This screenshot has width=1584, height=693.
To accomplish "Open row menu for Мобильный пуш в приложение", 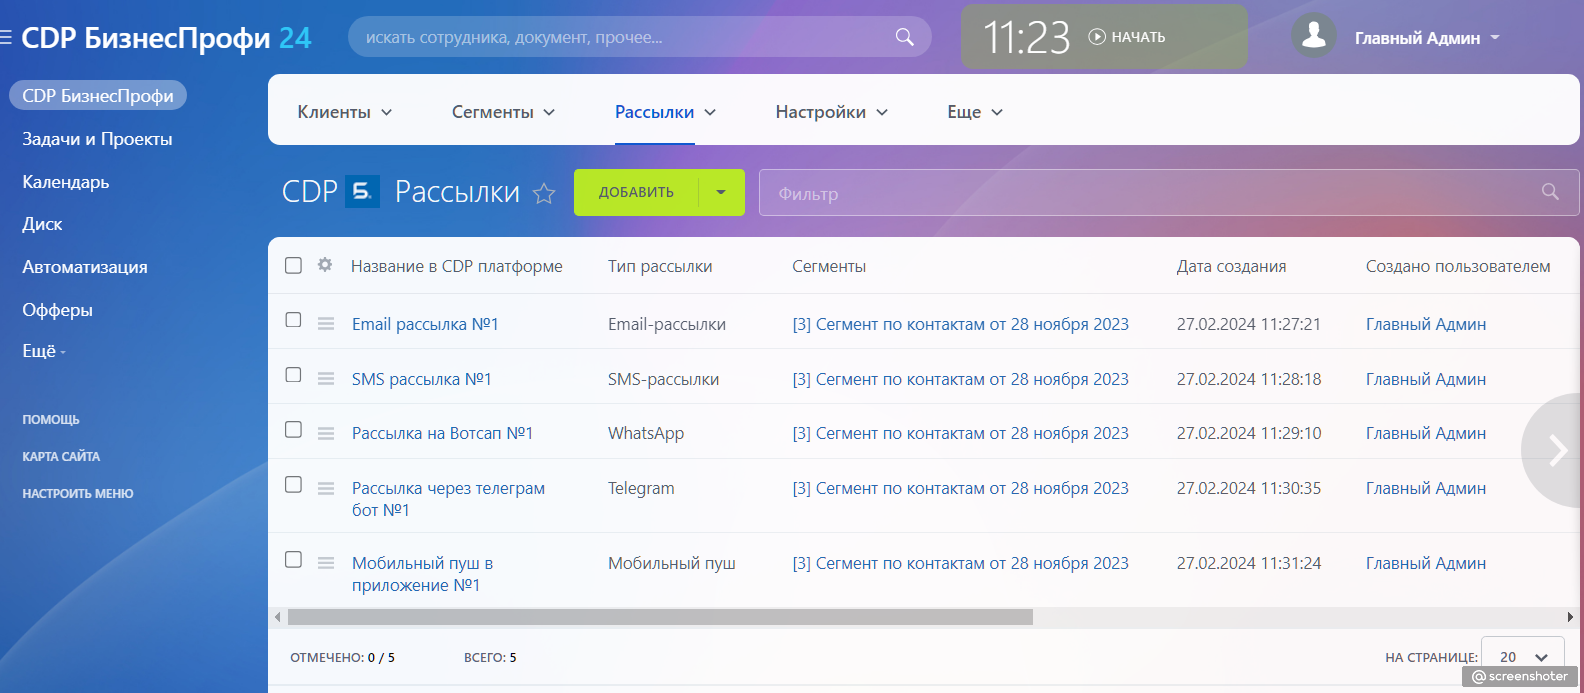I will pos(326,563).
